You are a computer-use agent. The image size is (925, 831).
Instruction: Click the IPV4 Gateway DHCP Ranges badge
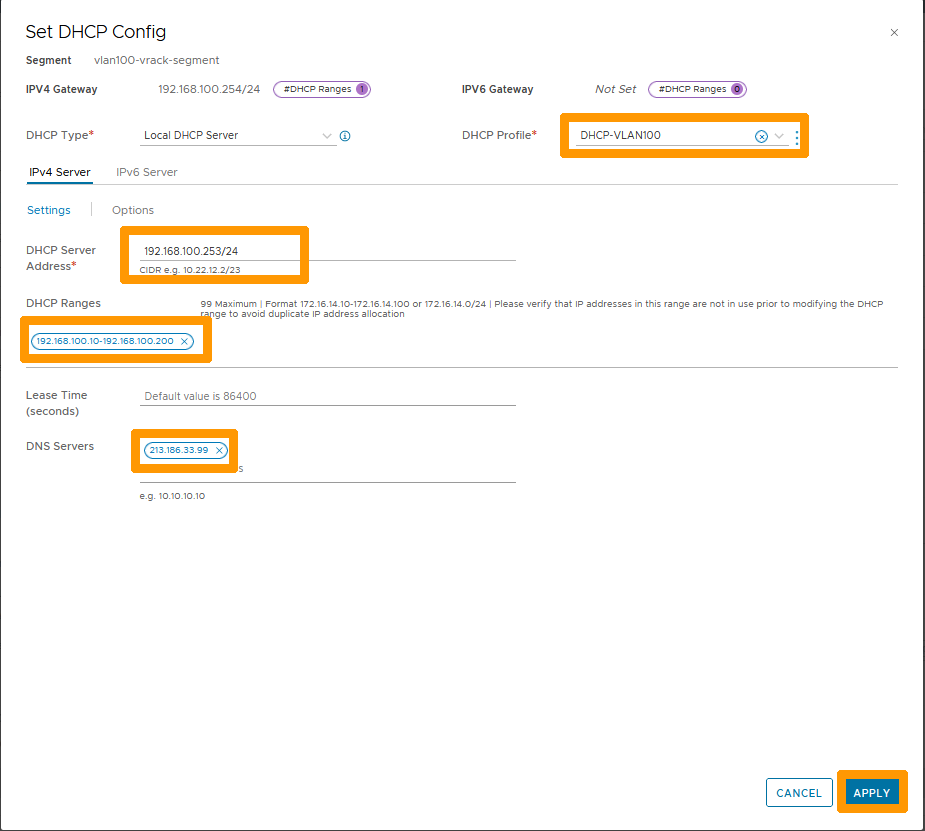pos(321,89)
